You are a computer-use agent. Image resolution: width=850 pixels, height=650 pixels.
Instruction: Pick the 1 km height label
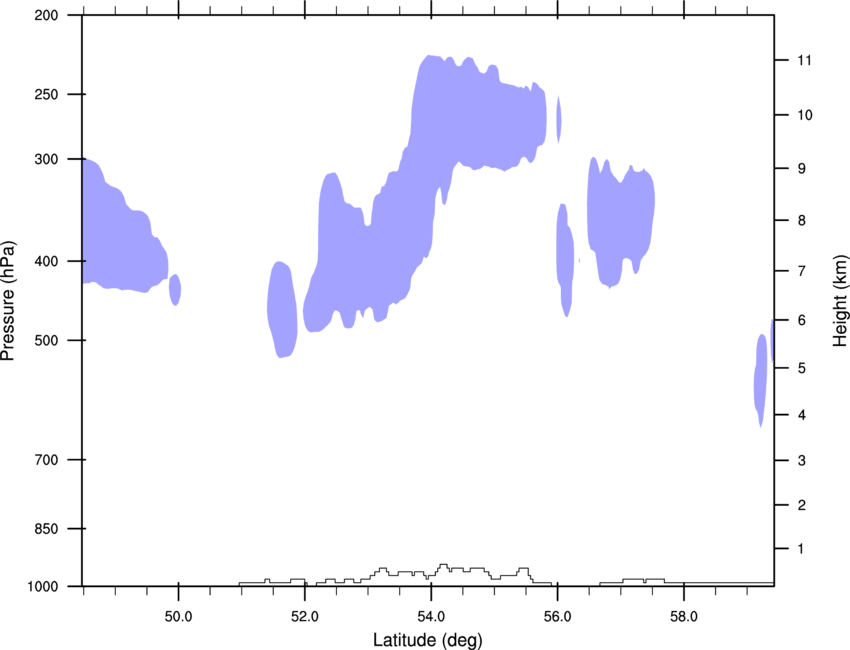801,549
